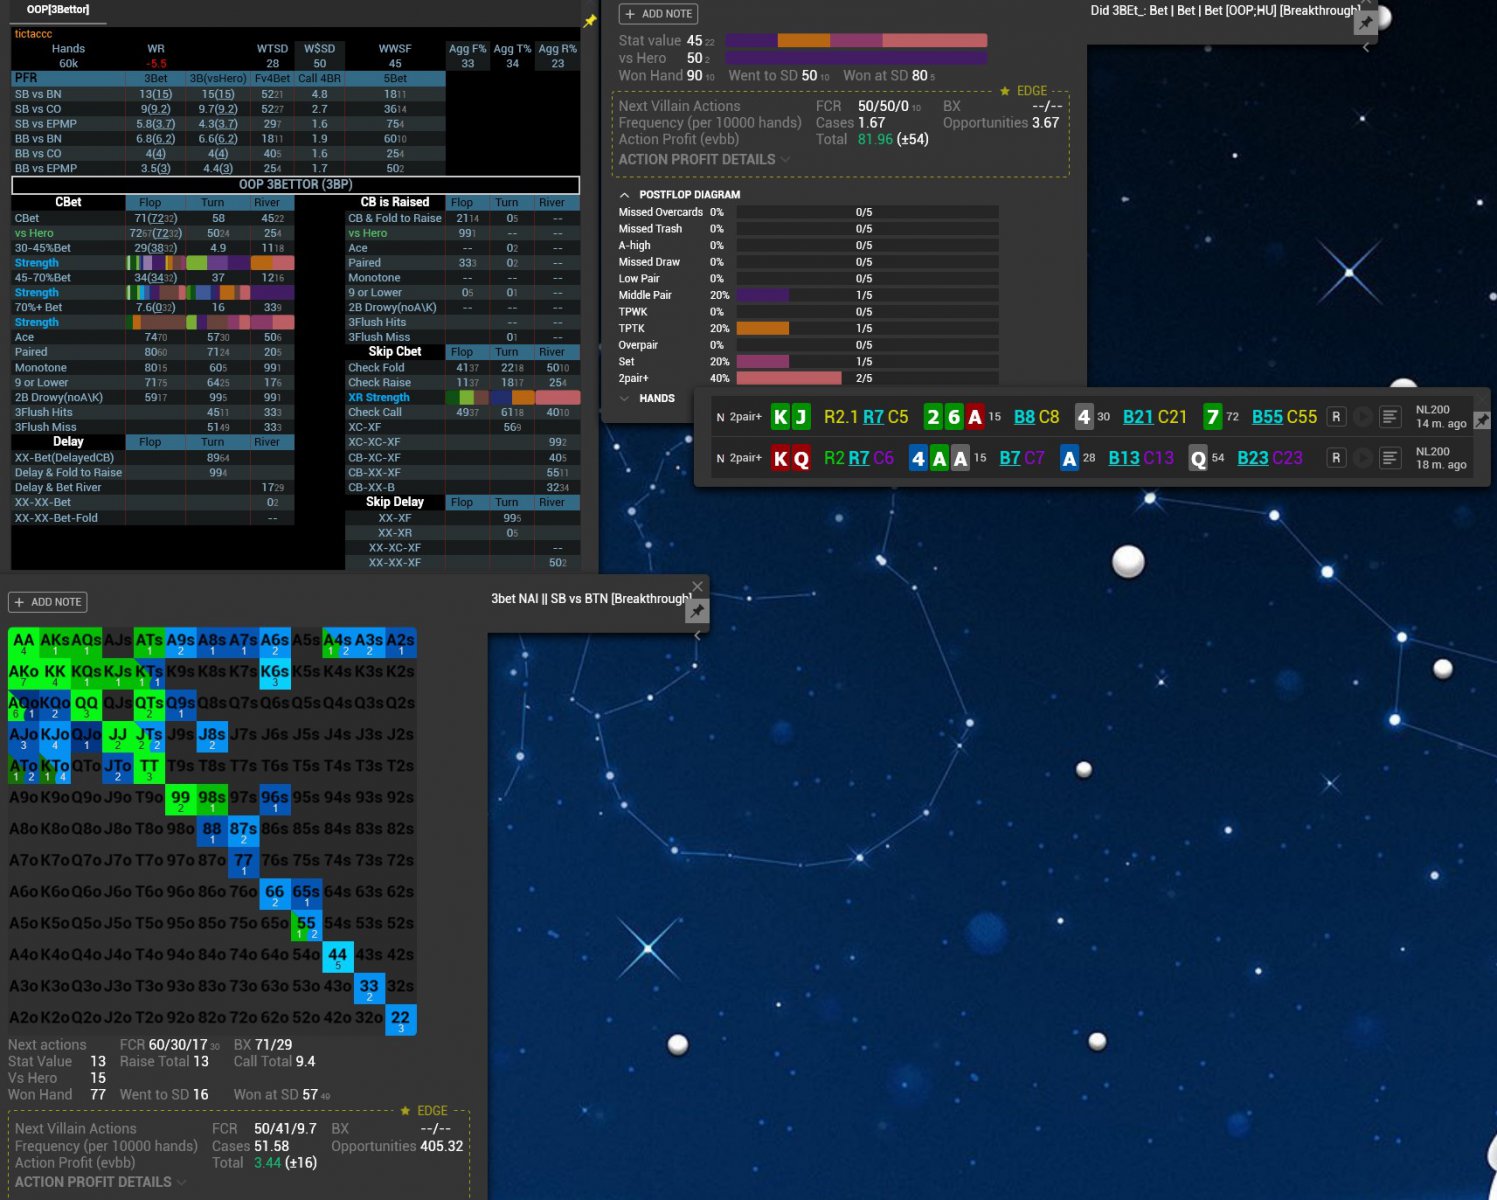Open the replayer R icon for the KJ hand
The width and height of the screenshot is (1497, 1200).
(1336, 417)
